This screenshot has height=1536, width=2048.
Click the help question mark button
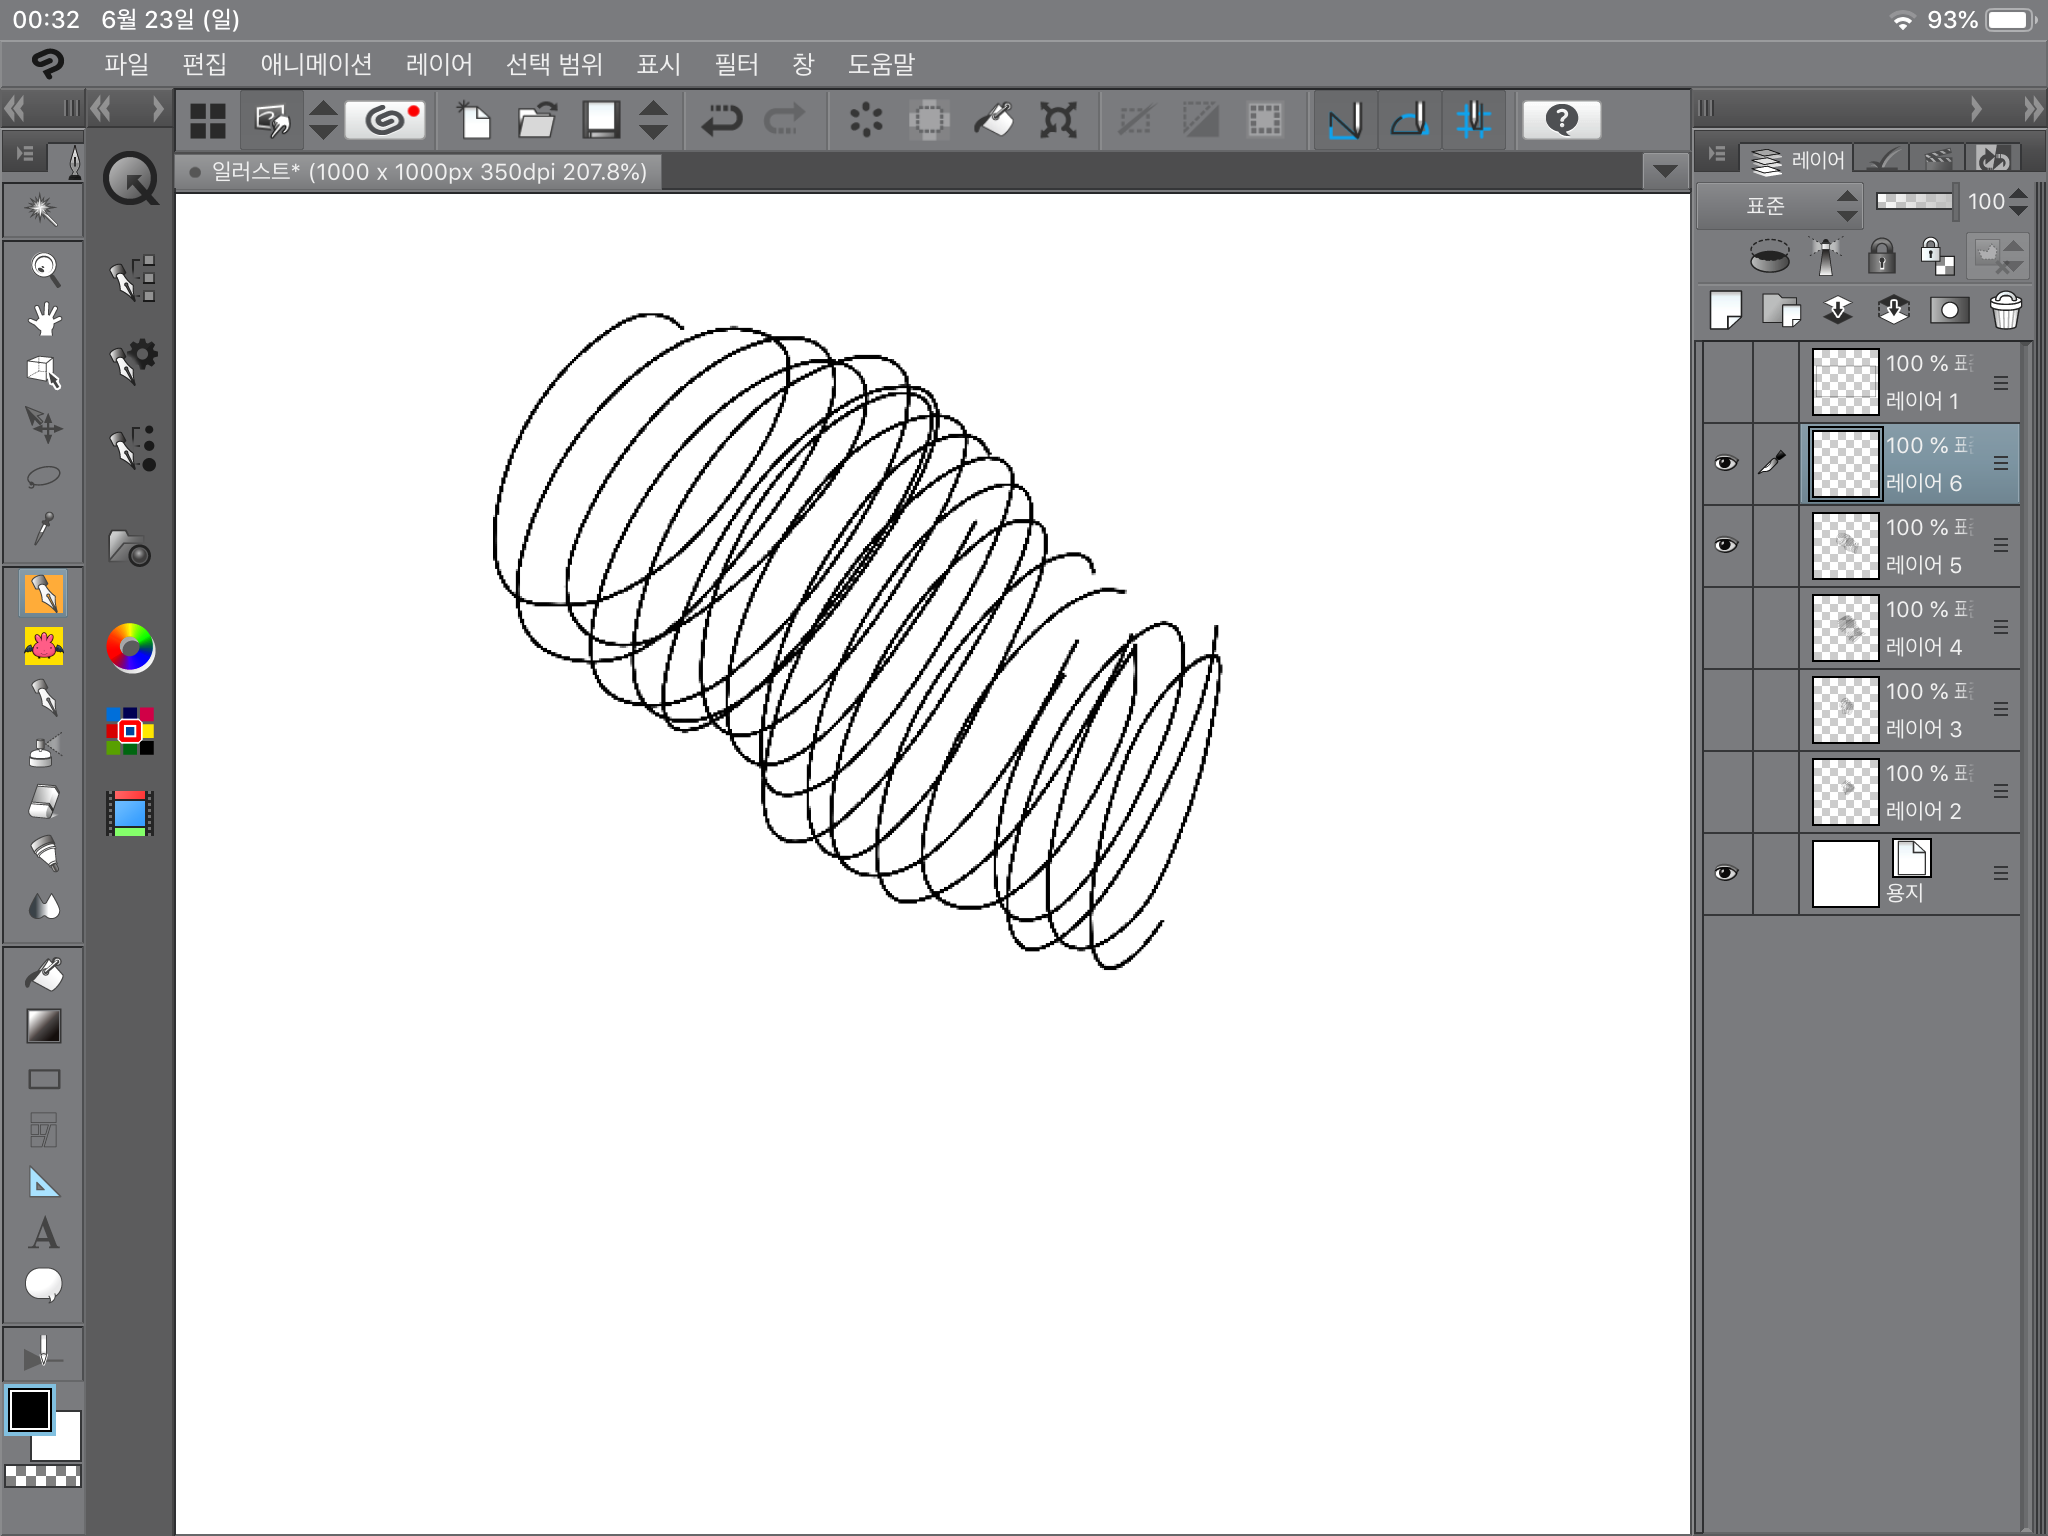[x=1561, y=121]
